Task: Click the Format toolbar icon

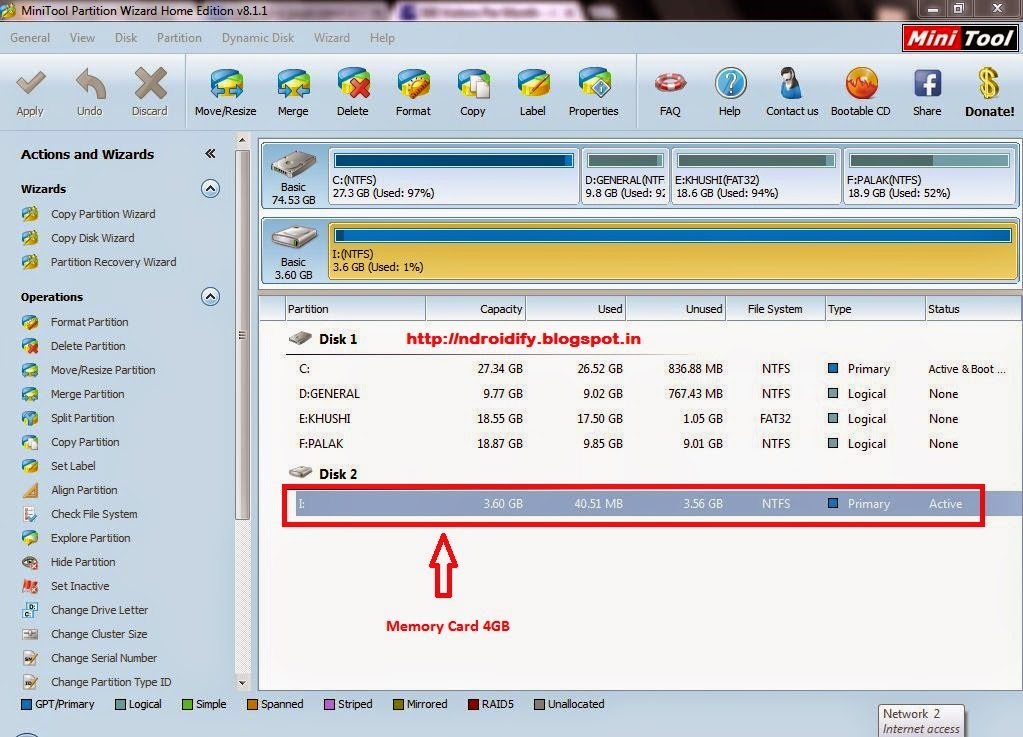Action: tap(413, 83)
